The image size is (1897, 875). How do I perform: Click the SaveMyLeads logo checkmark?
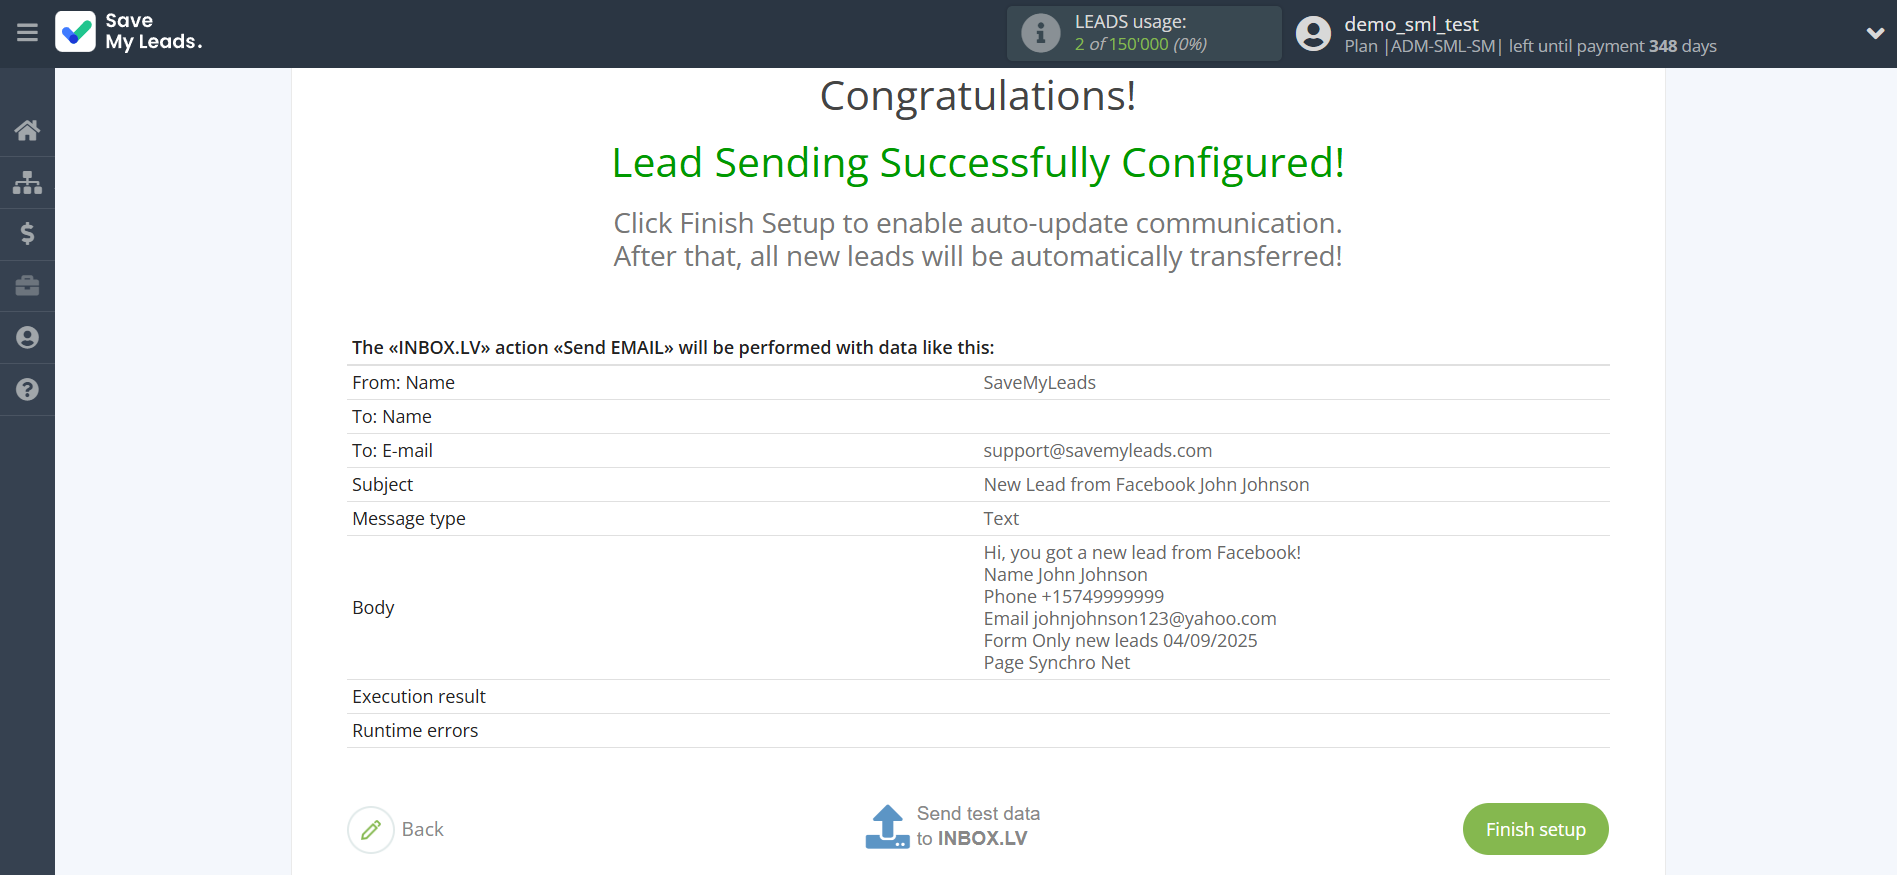pos(76,32)
